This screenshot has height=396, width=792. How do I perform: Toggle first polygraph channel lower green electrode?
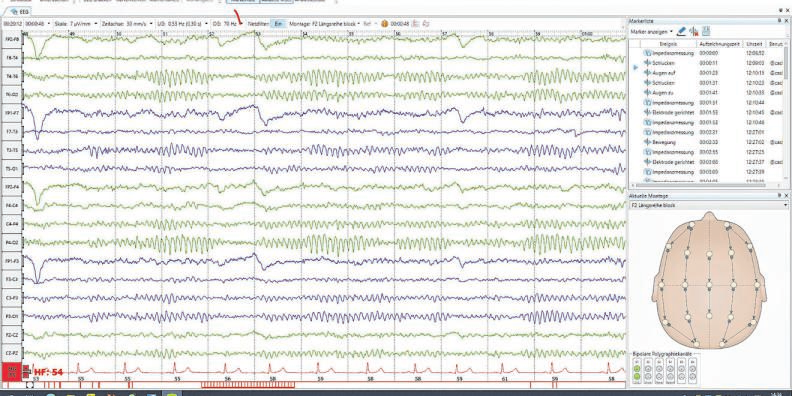point(636,376)
